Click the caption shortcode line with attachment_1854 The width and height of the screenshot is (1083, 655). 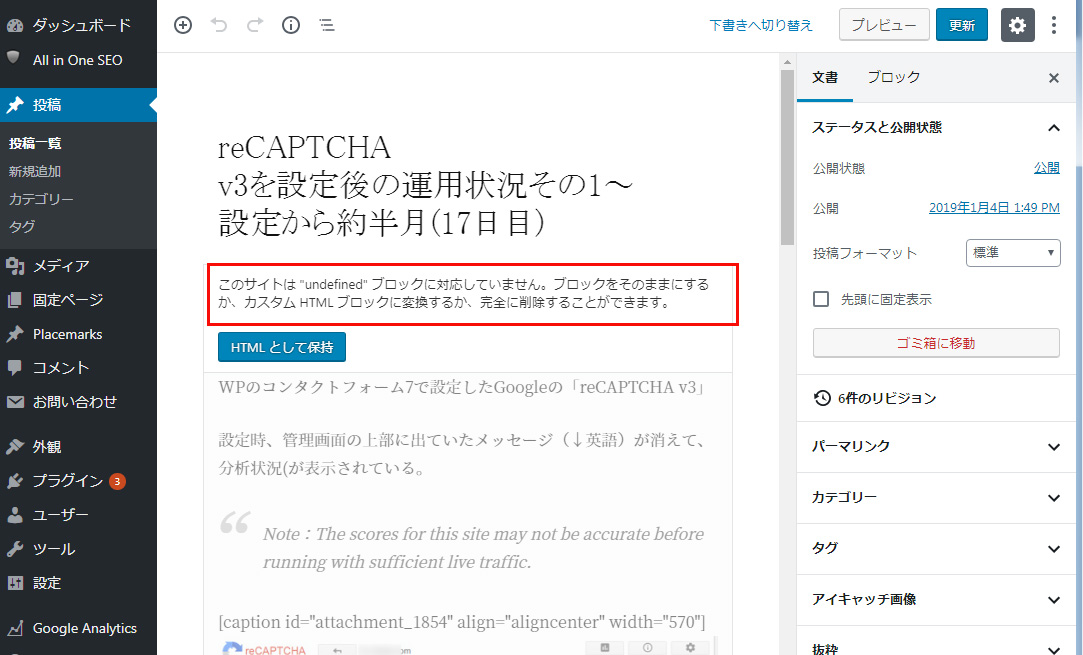pos(462,623)
